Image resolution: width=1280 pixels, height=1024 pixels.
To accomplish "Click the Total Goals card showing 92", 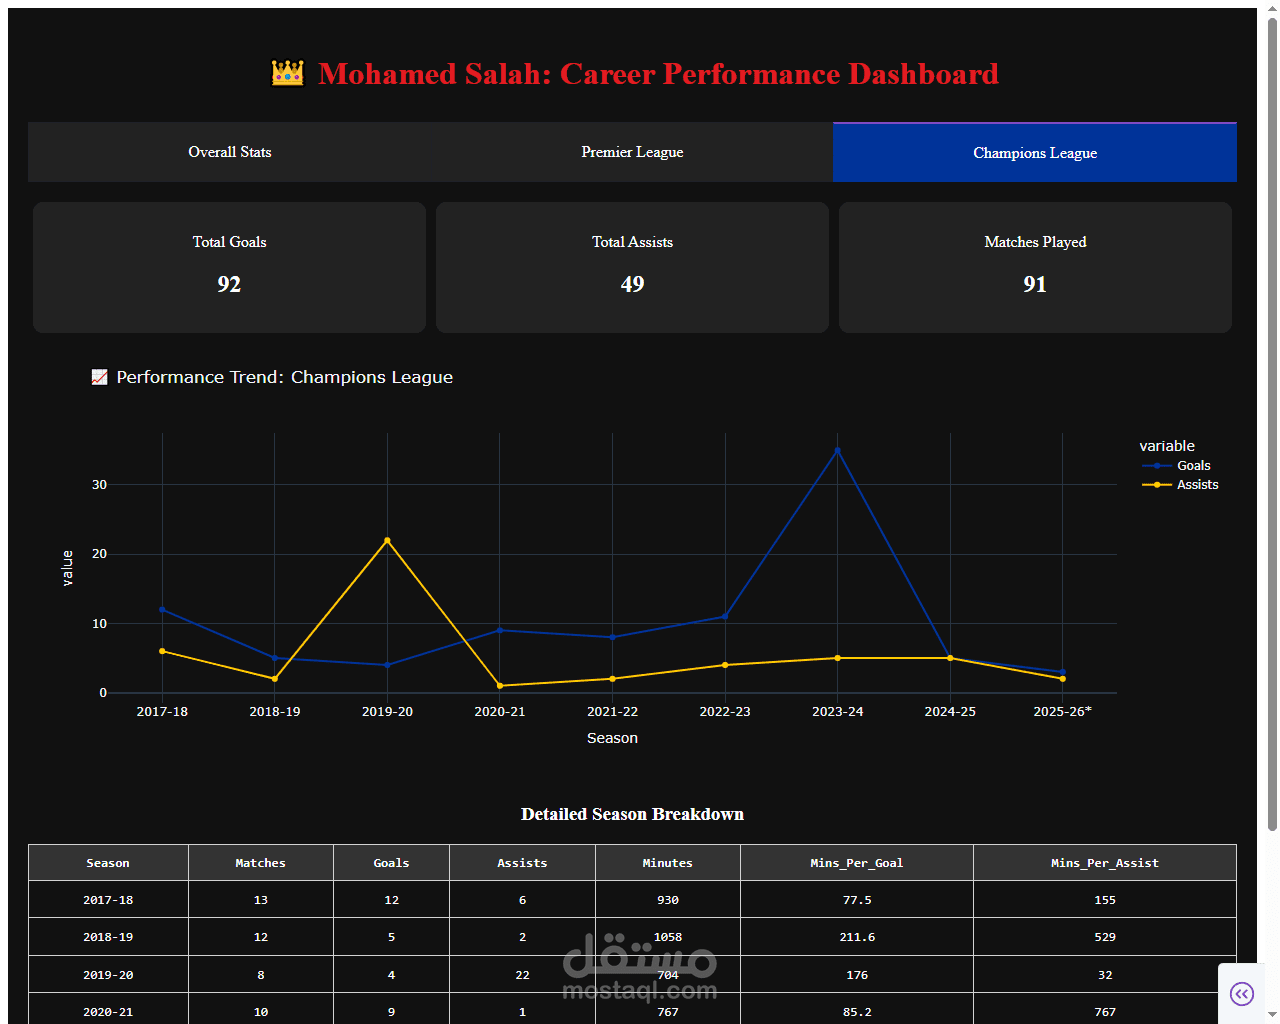I will pos(229,267).
